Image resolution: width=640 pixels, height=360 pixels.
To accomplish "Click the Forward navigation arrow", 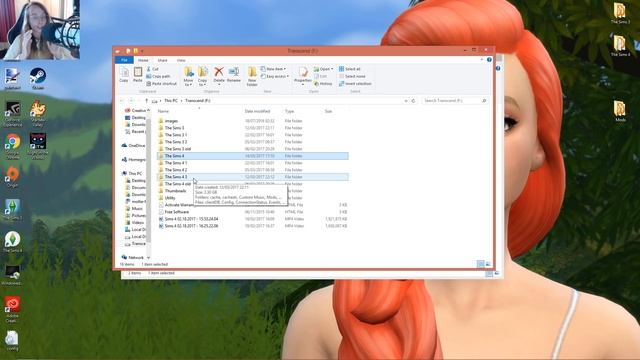I will [x=131, y=100].
